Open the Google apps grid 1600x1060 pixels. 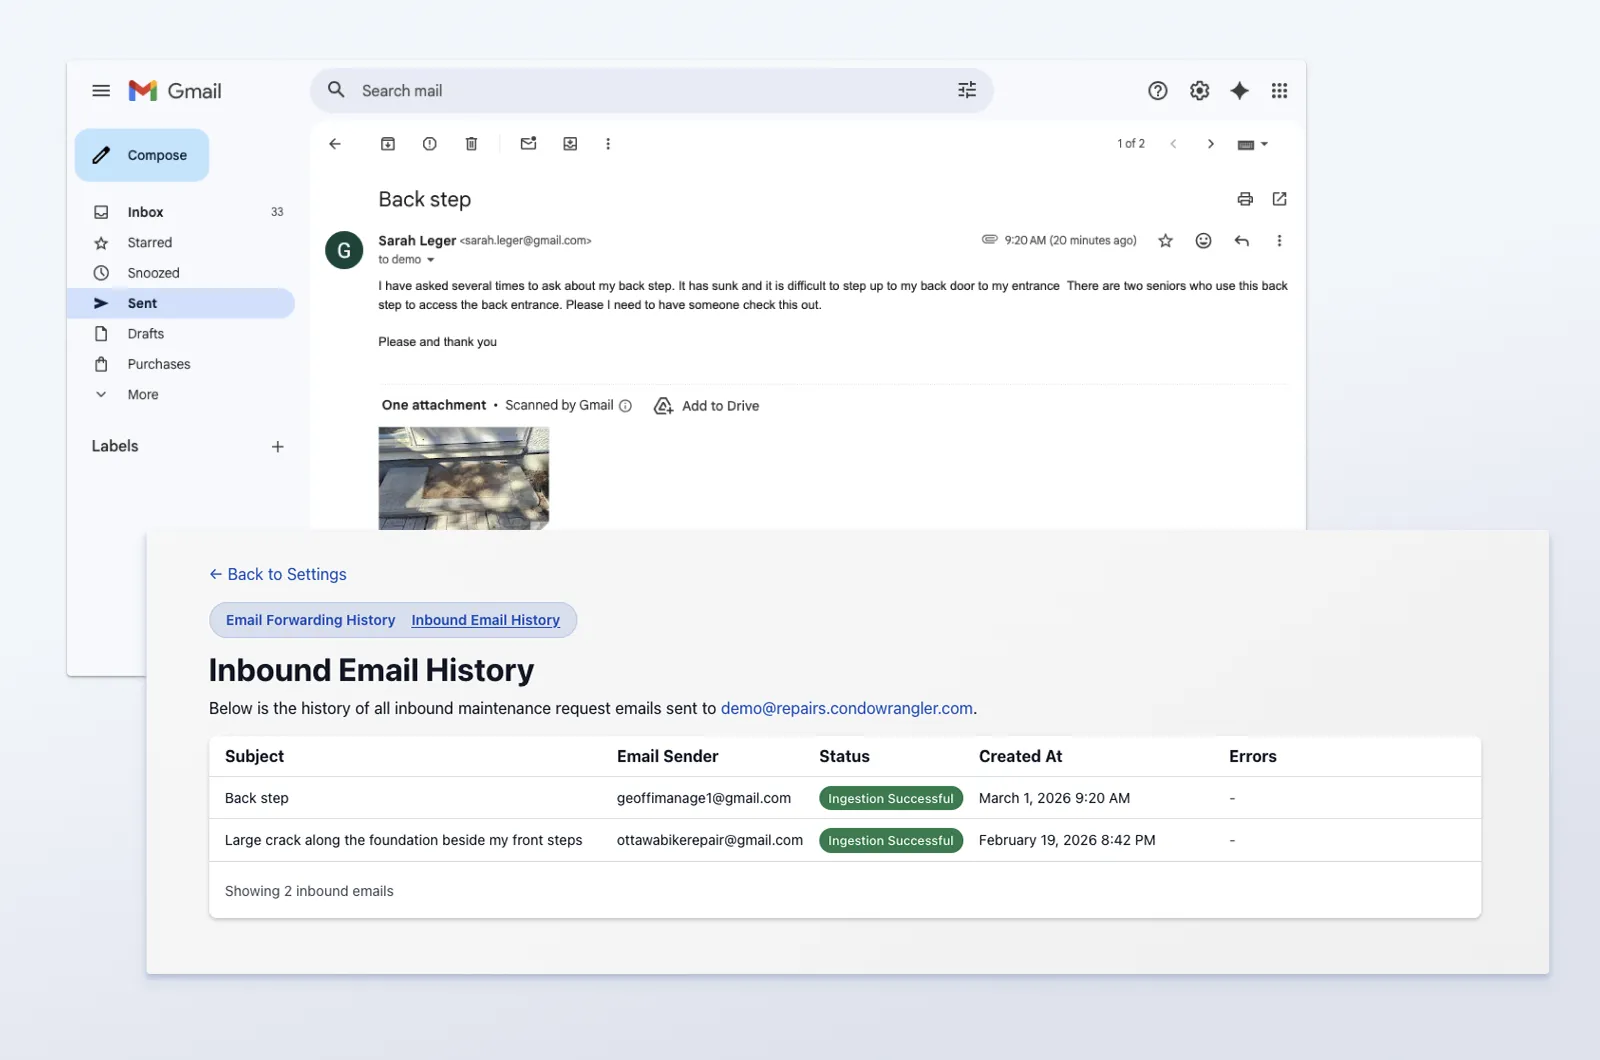(x=1279, y=91)
